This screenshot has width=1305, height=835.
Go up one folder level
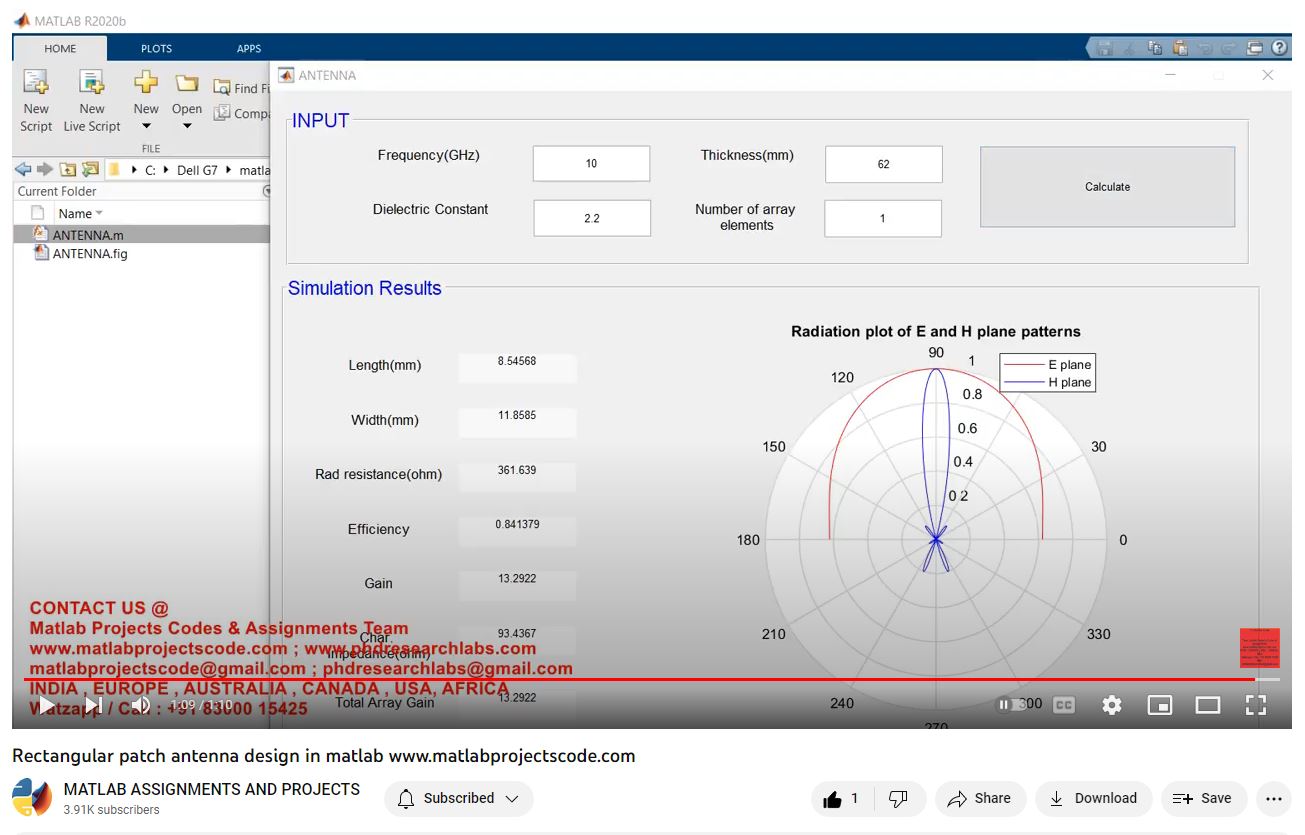[x=67, y=170]
